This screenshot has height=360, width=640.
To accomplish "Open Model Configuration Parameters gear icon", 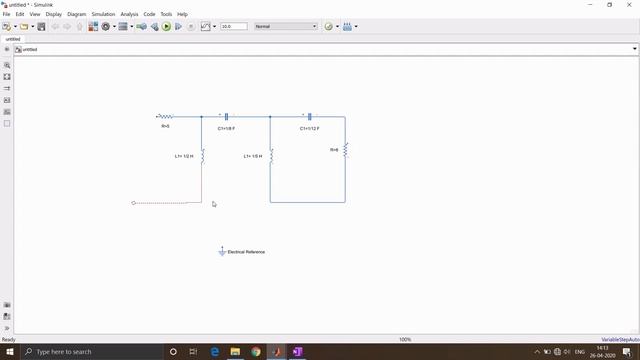I will tap(106, 27).
